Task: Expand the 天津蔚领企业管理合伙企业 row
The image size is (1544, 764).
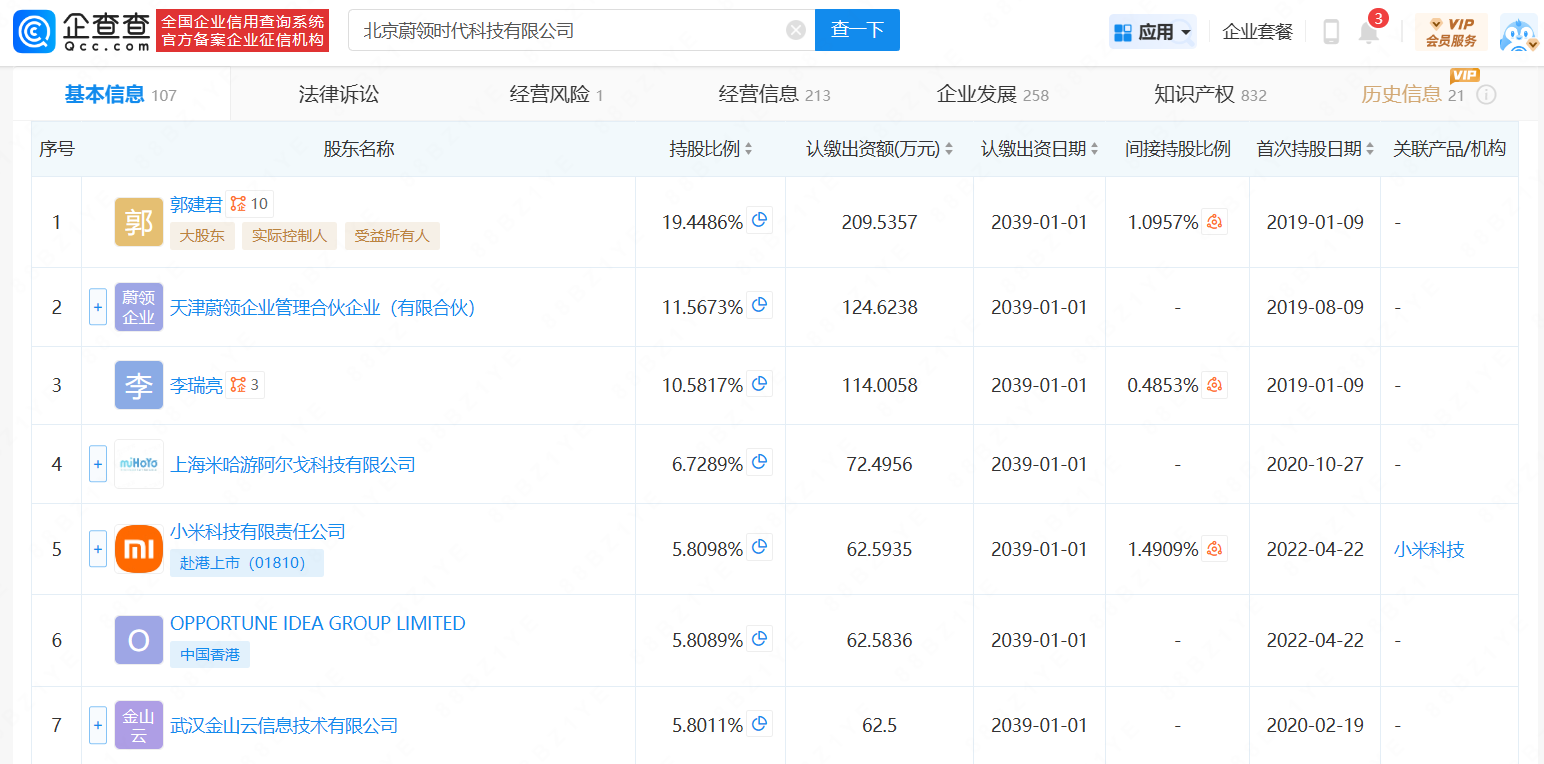Action: click(98, 307)
